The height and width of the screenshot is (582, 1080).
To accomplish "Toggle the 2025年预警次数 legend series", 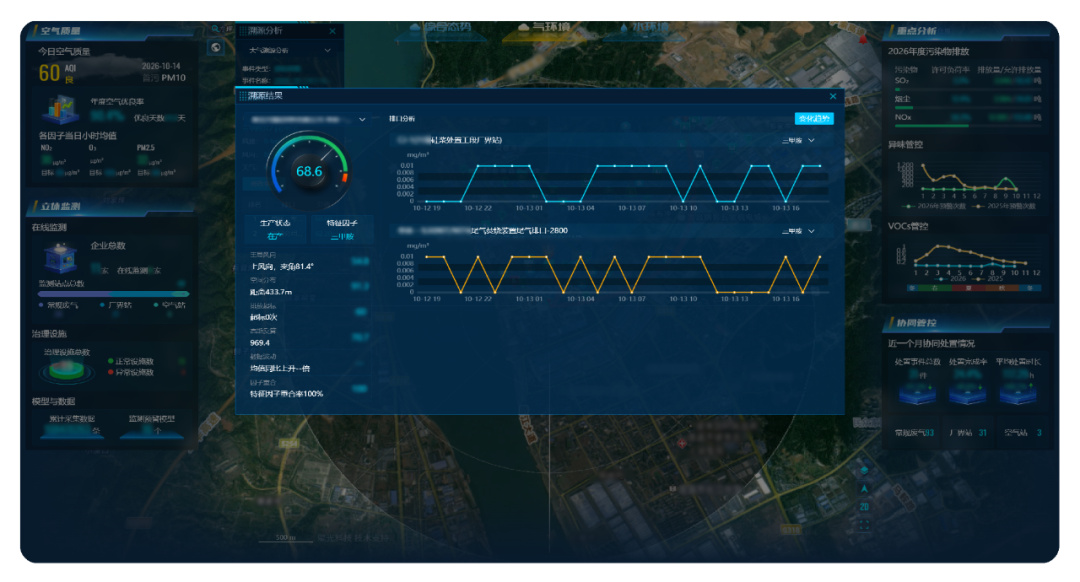I will click(x=1004, y=206).
